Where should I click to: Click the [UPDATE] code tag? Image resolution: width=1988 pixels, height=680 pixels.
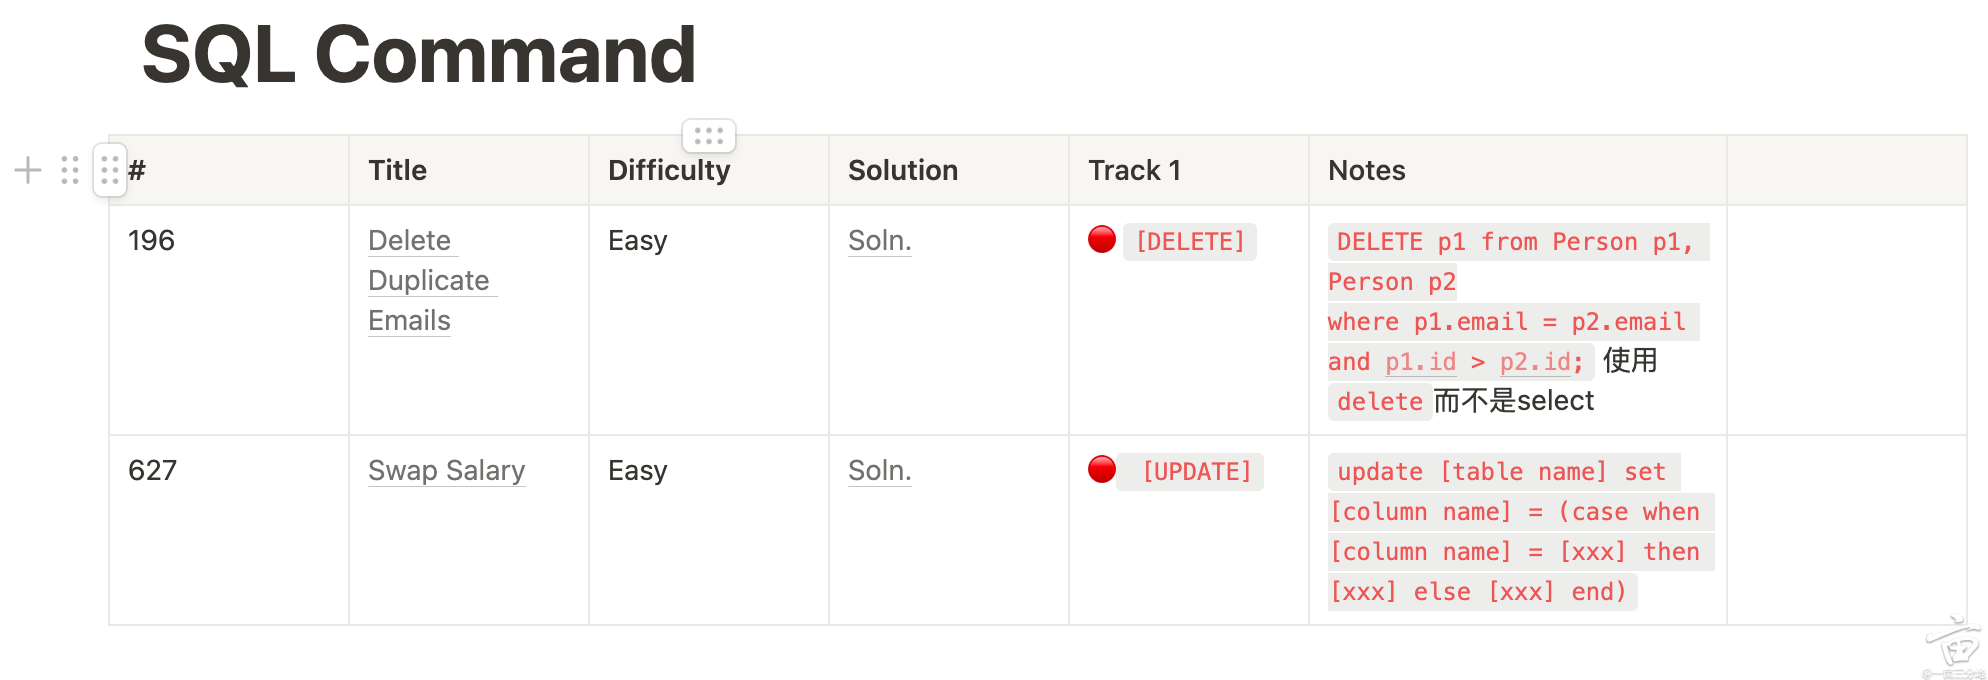pyautogui.click(x=1196, y=472)
